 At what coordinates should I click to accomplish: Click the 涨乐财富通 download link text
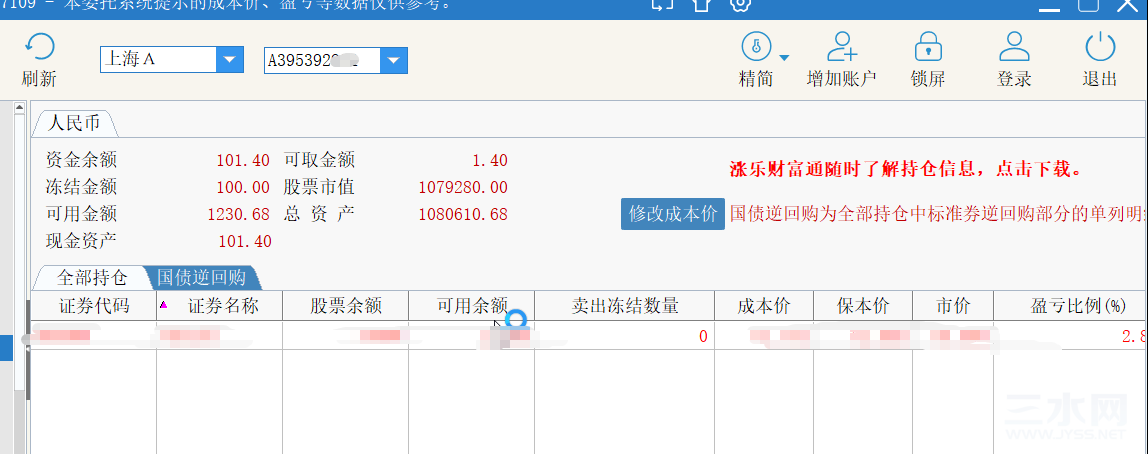906,170
